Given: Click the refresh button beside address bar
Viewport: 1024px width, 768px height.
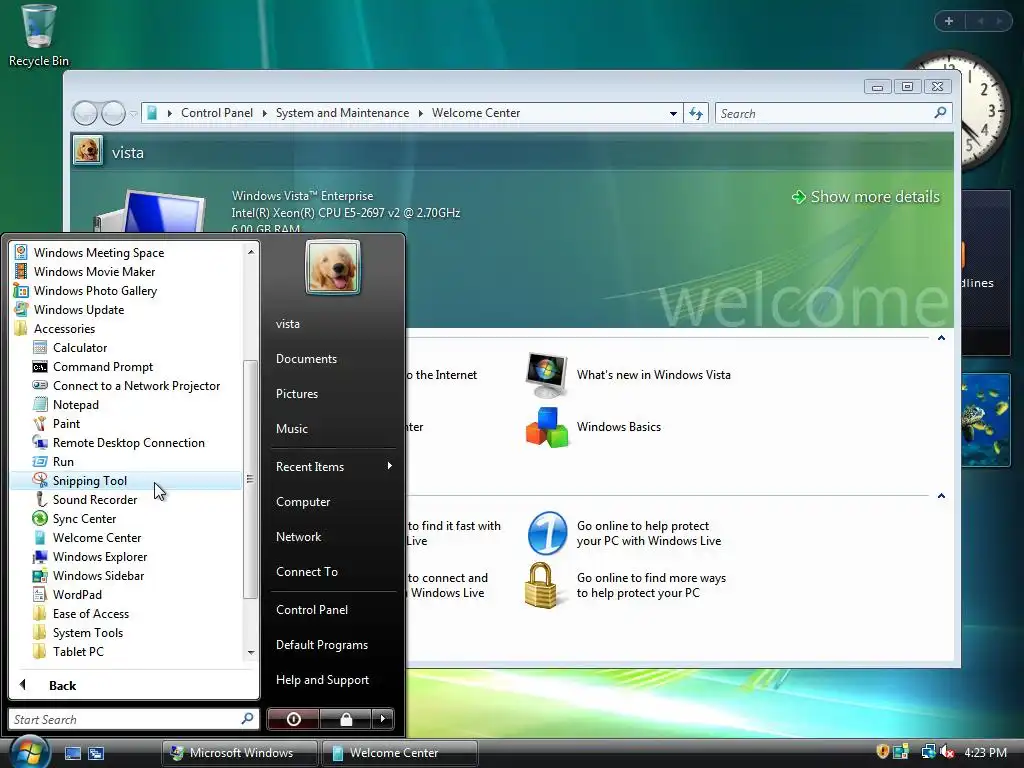Looking at the screenshot, I should 696,114.
